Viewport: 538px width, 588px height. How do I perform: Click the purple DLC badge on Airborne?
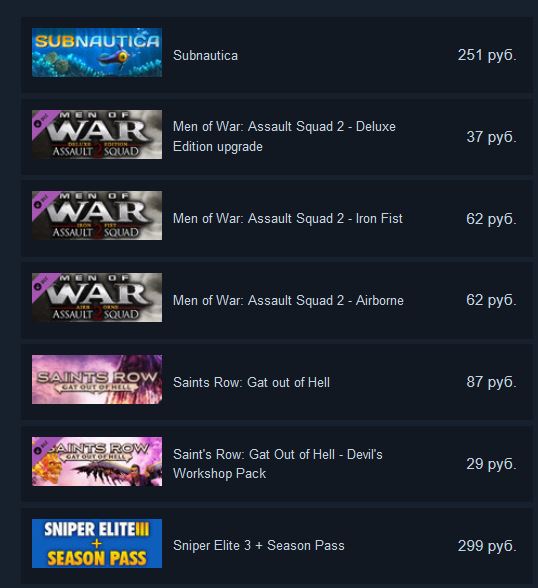point(41,283)
